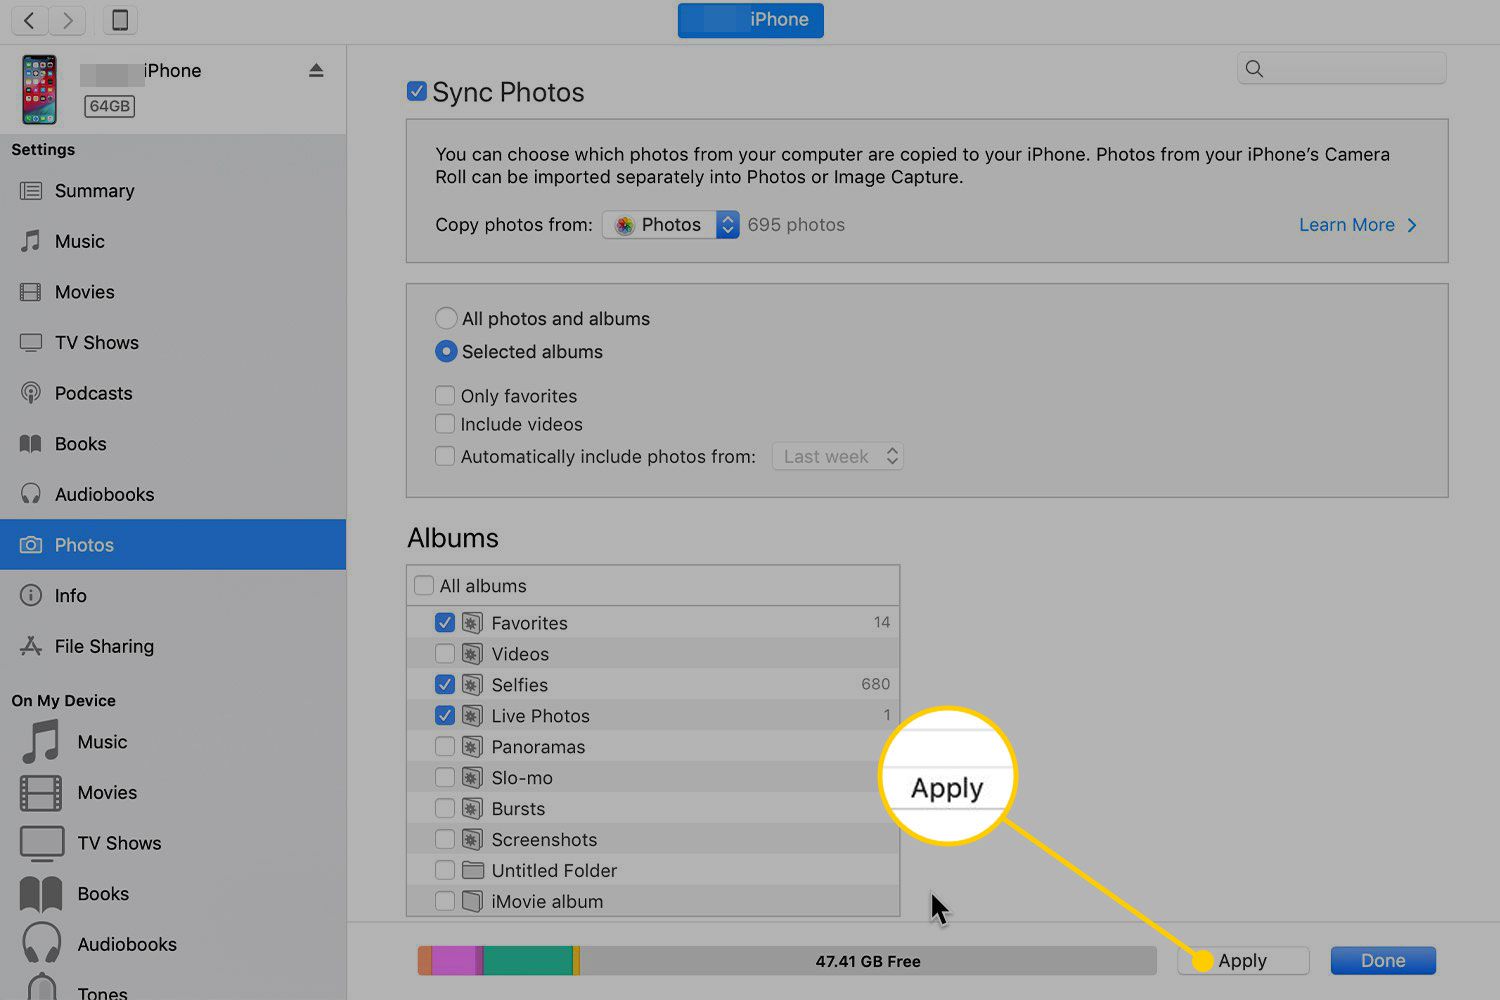
Task: Uncheck the Favorites album checkbox
Action: [x=445, y=622]
